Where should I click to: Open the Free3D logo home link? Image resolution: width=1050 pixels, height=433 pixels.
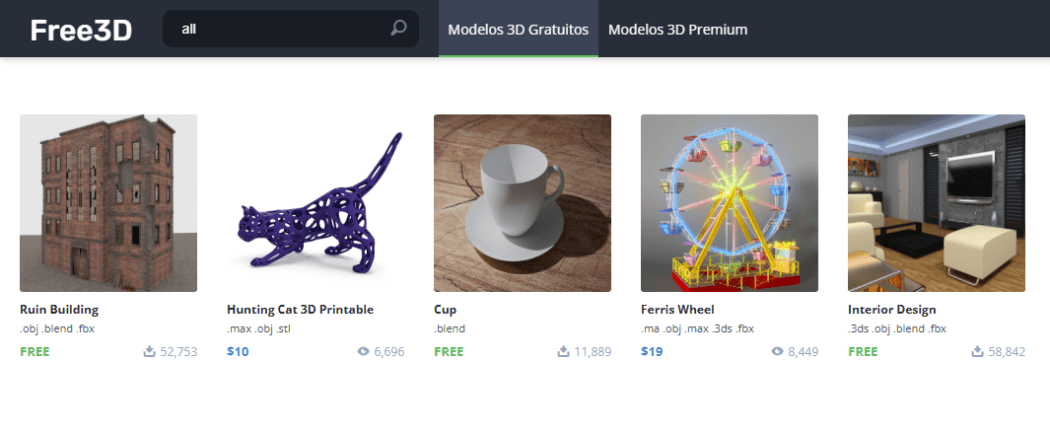point(81,30)
